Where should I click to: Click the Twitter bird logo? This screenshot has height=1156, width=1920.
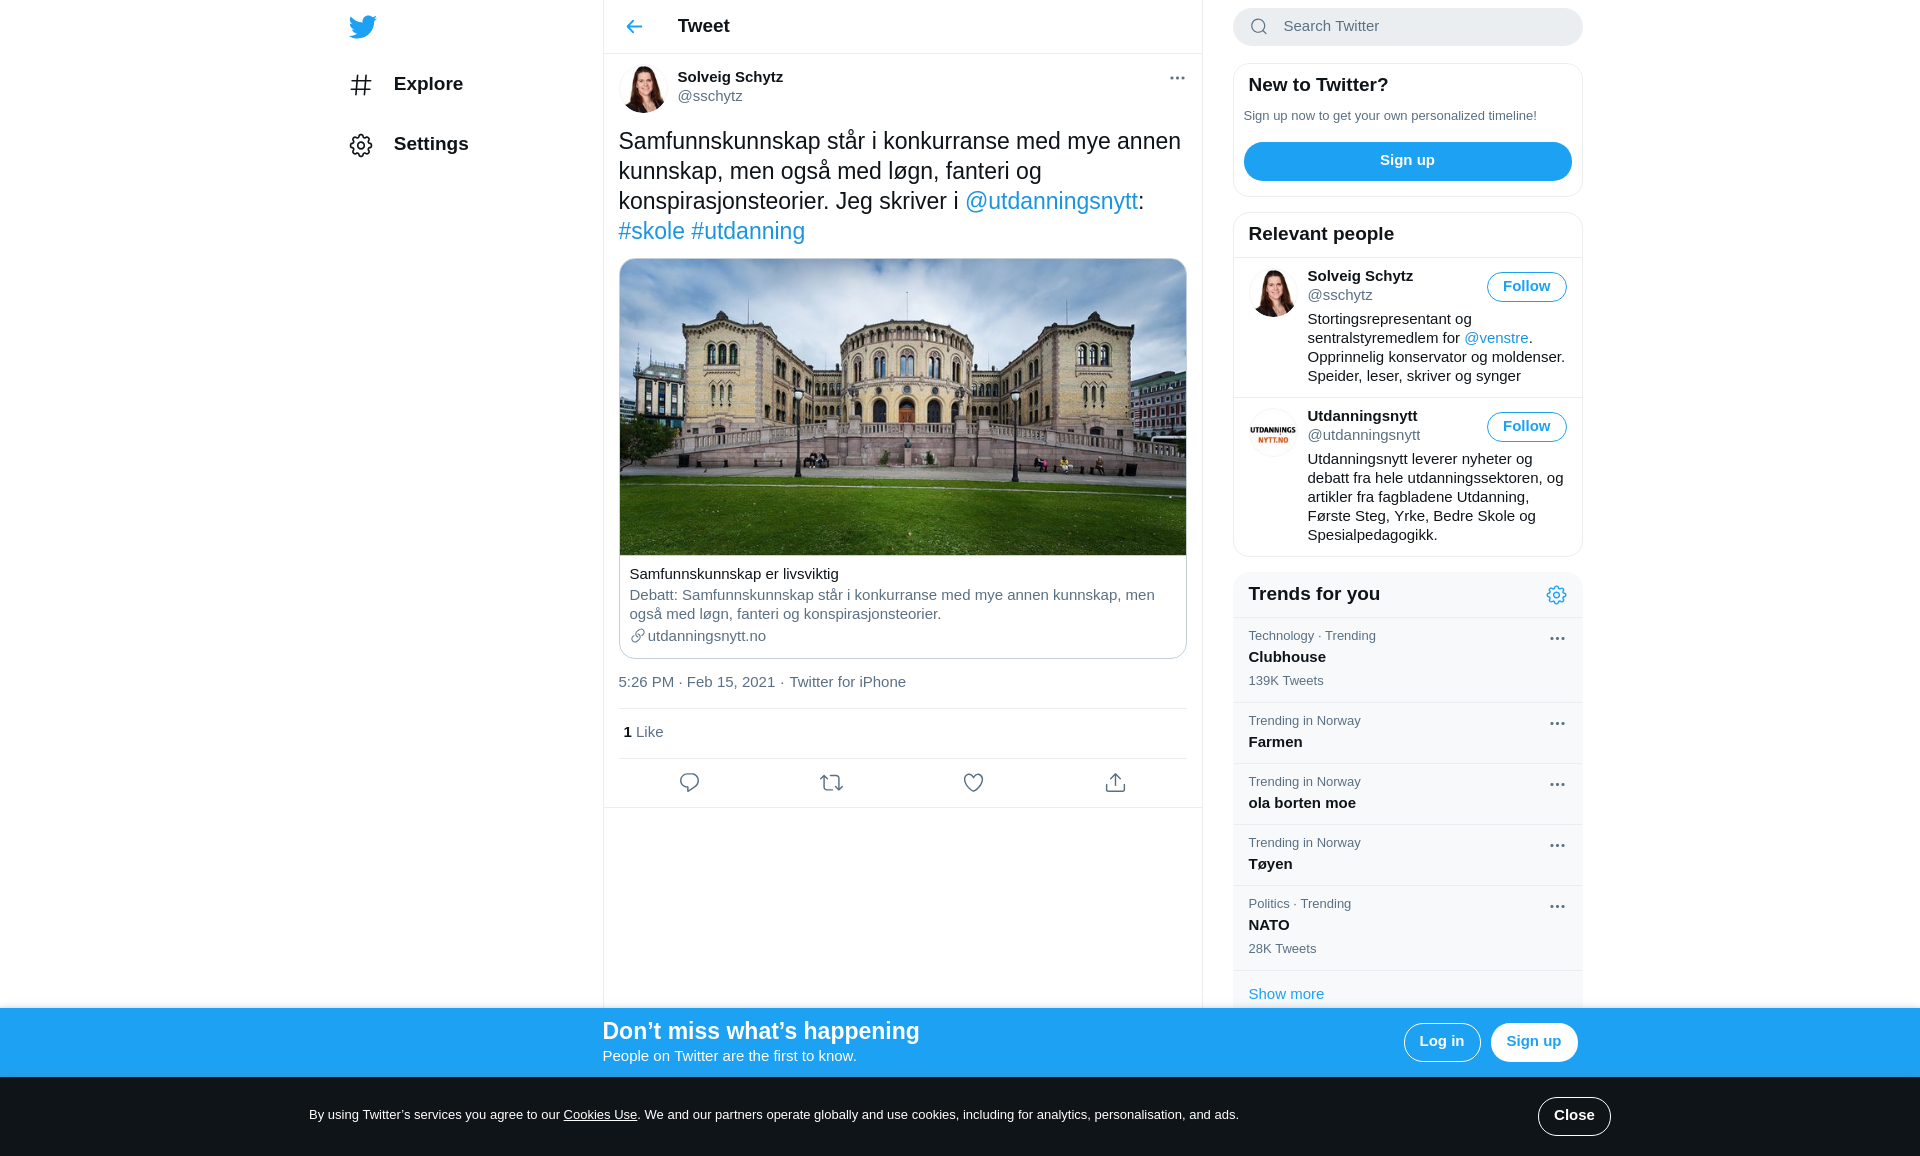click(362, 27)
